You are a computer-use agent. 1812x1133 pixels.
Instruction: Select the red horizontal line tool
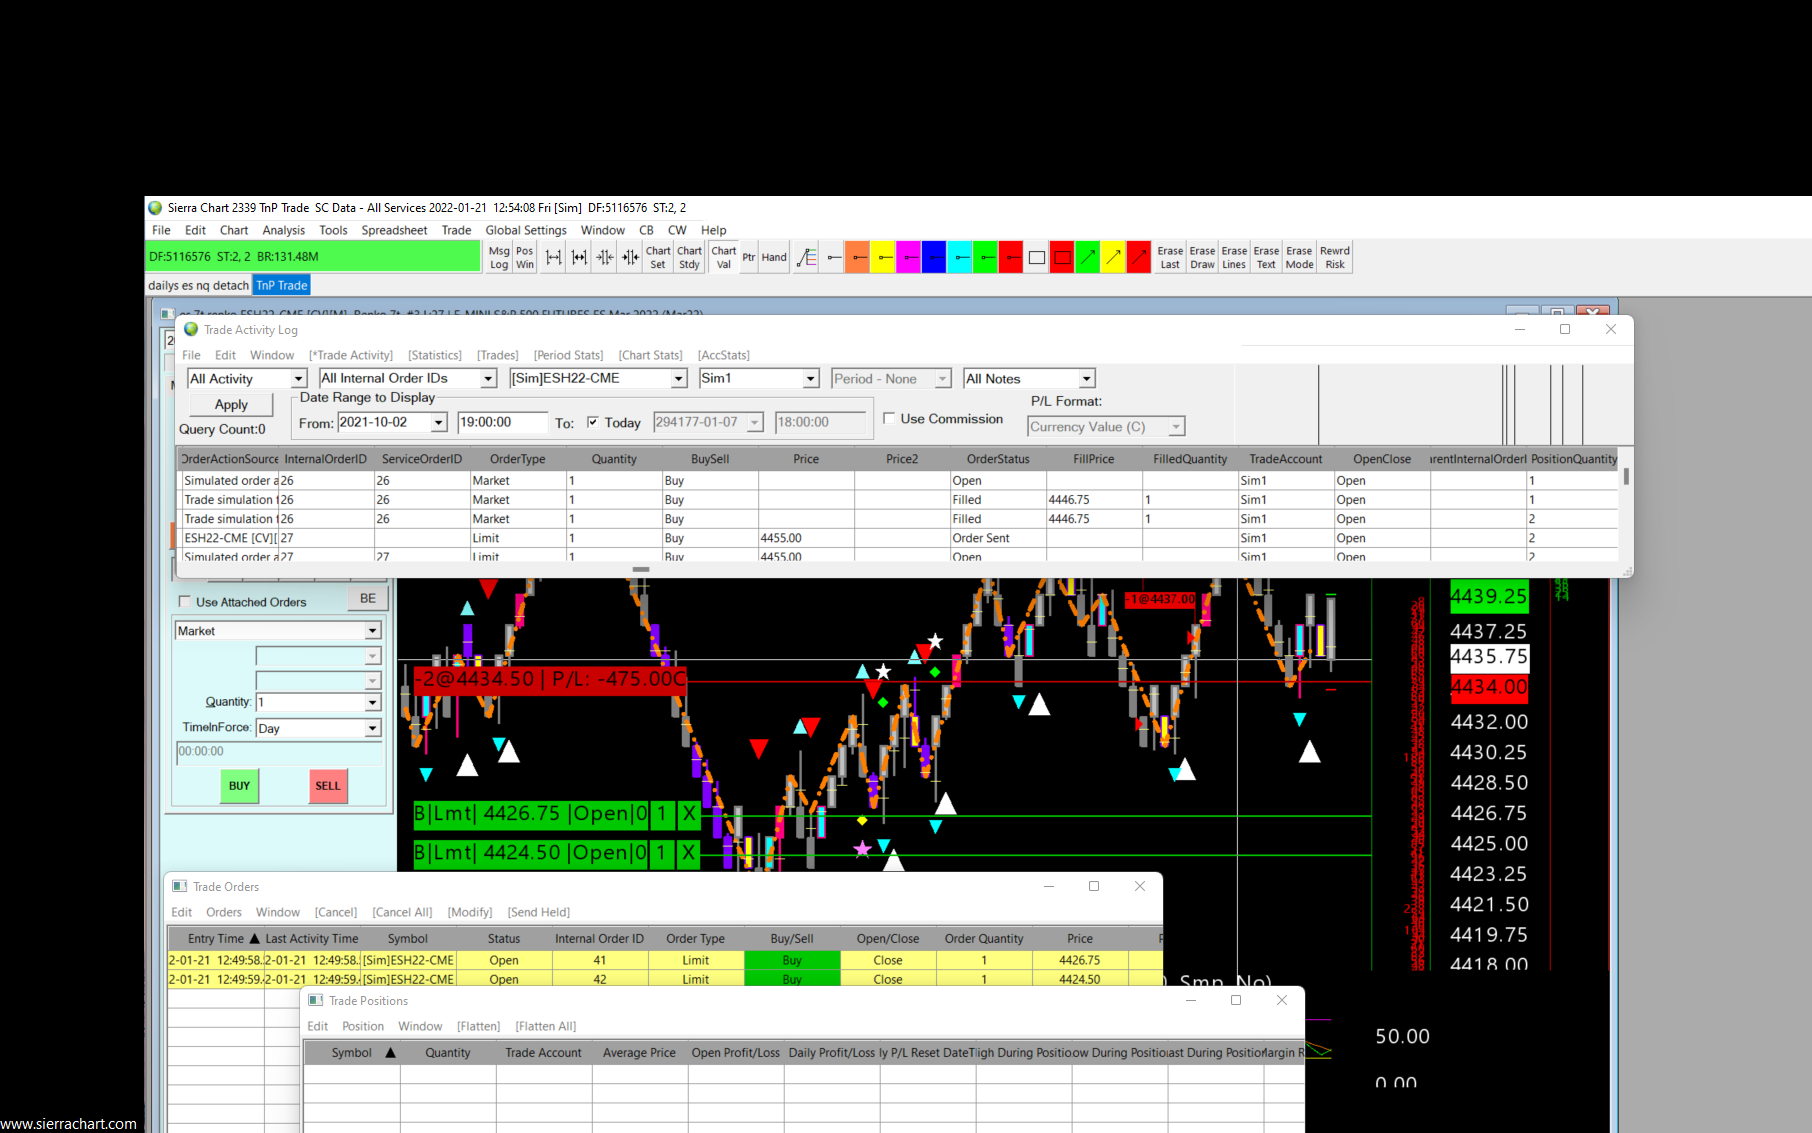tap(1011, 258)
